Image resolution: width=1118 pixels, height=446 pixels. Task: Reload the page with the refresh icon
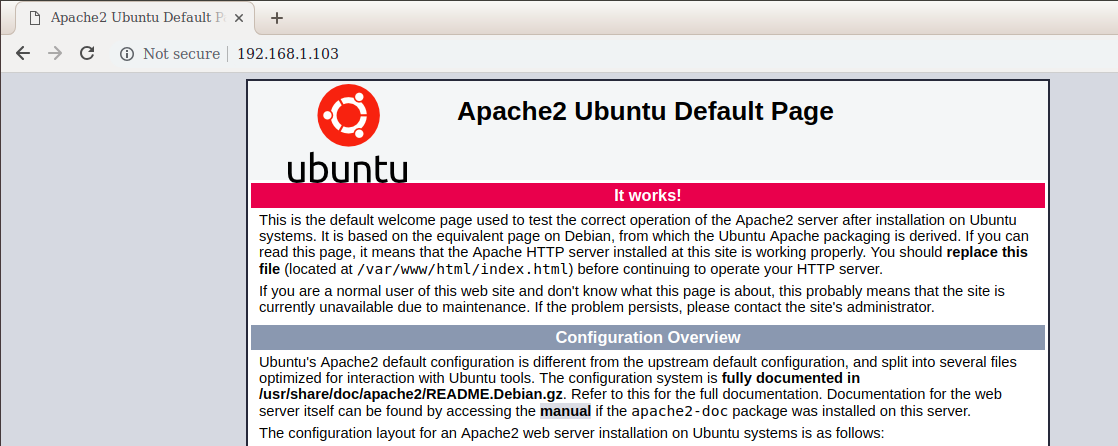[x=87, y=53]
